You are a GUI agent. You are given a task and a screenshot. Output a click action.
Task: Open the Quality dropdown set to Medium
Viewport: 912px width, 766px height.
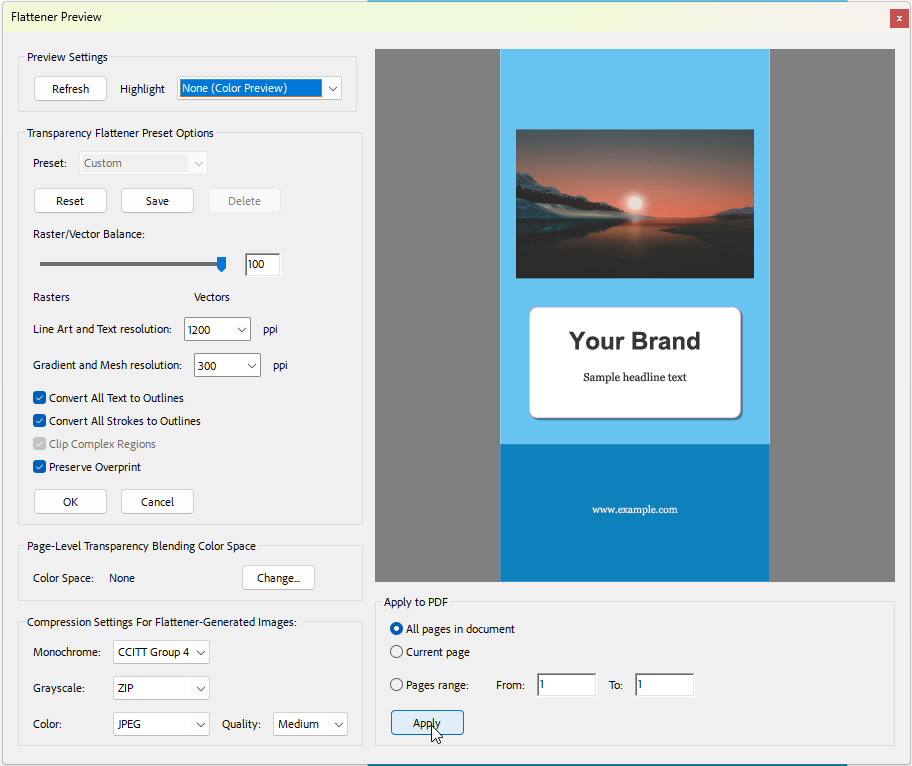click(310, 724)
